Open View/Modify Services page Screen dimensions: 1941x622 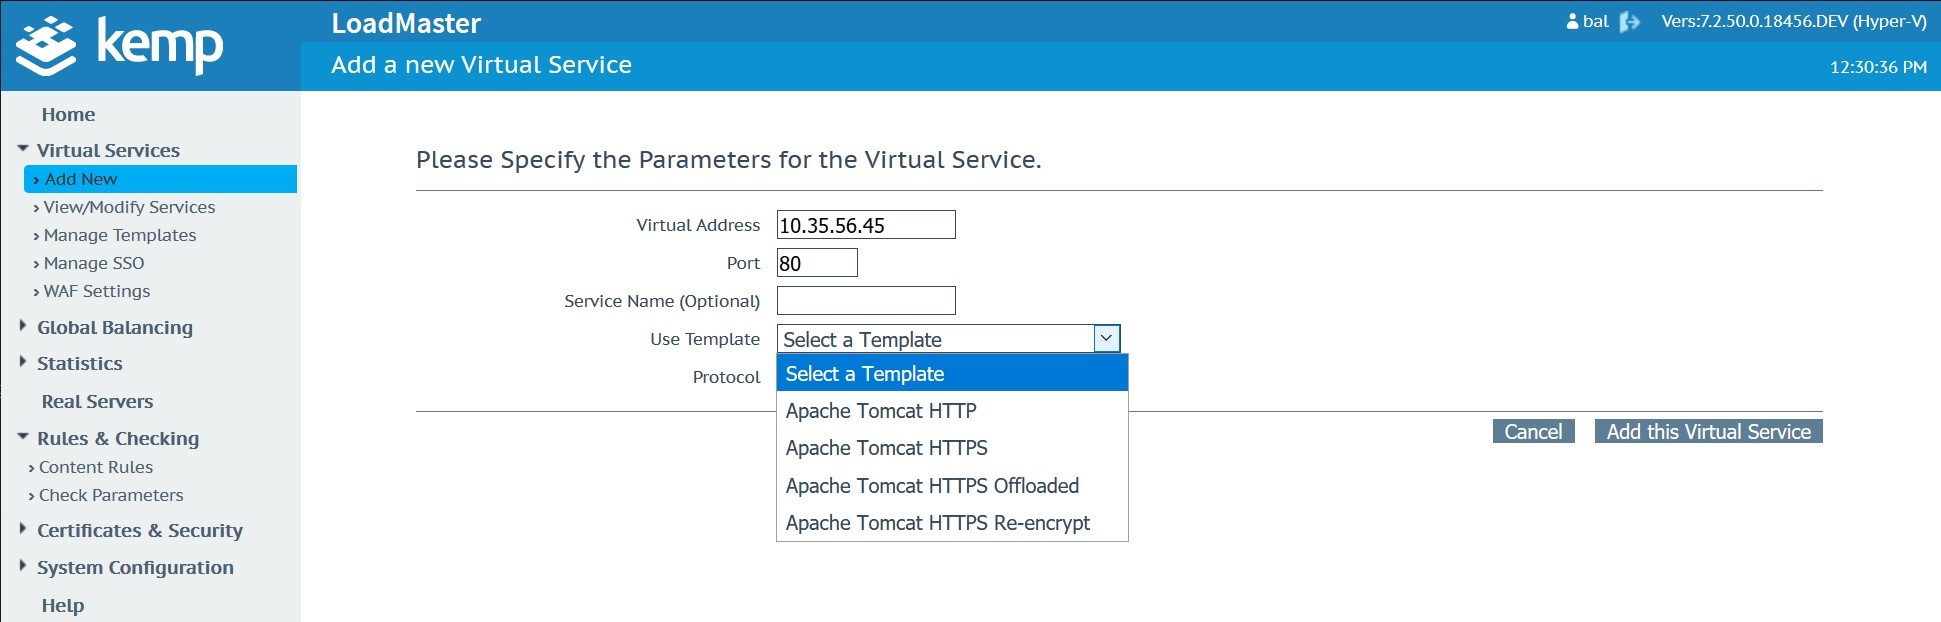tap(129, 207)
